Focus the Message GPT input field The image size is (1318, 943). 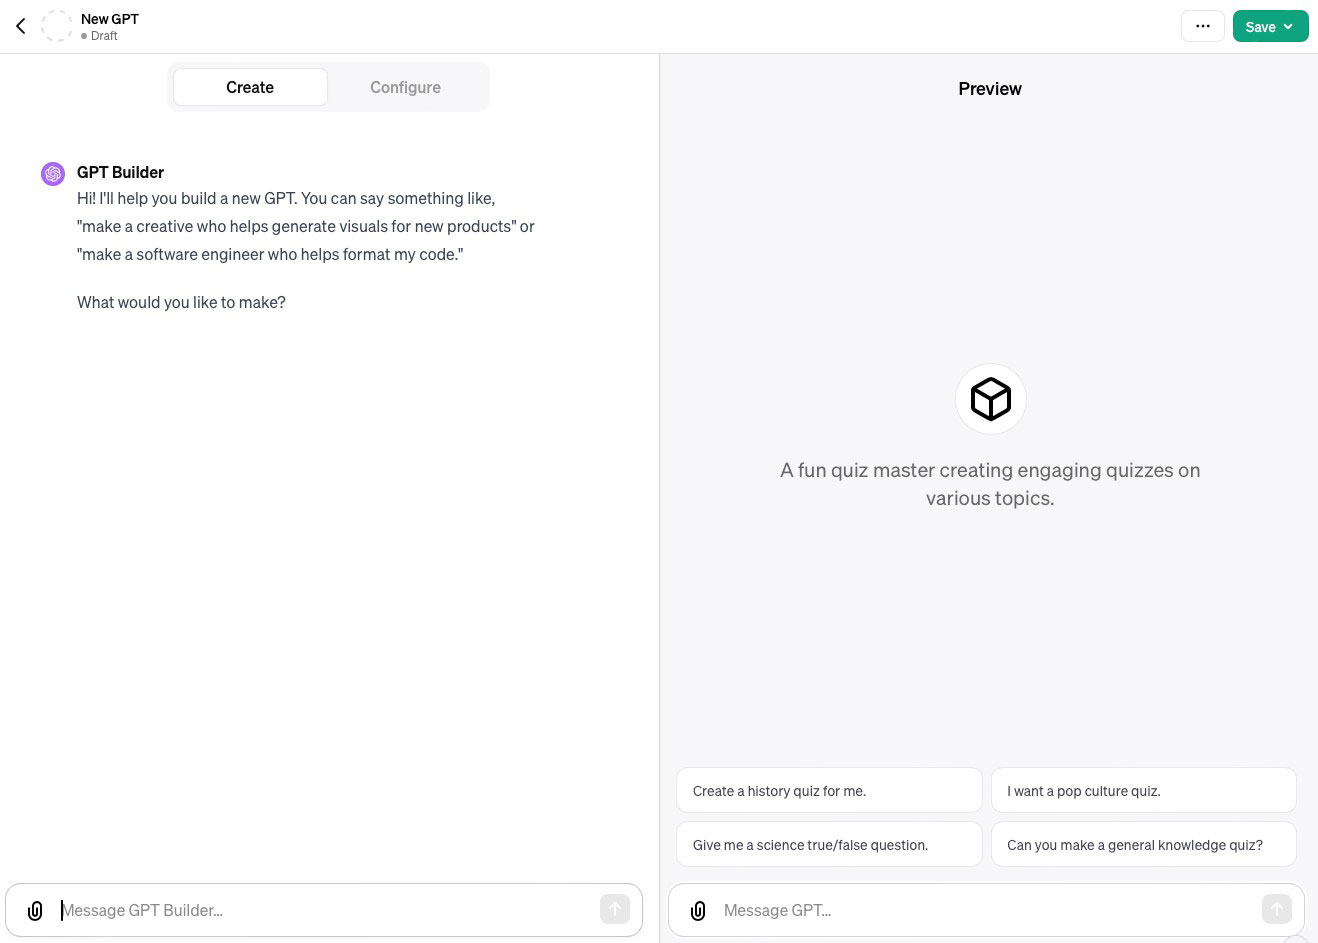[x=987, y=910]
